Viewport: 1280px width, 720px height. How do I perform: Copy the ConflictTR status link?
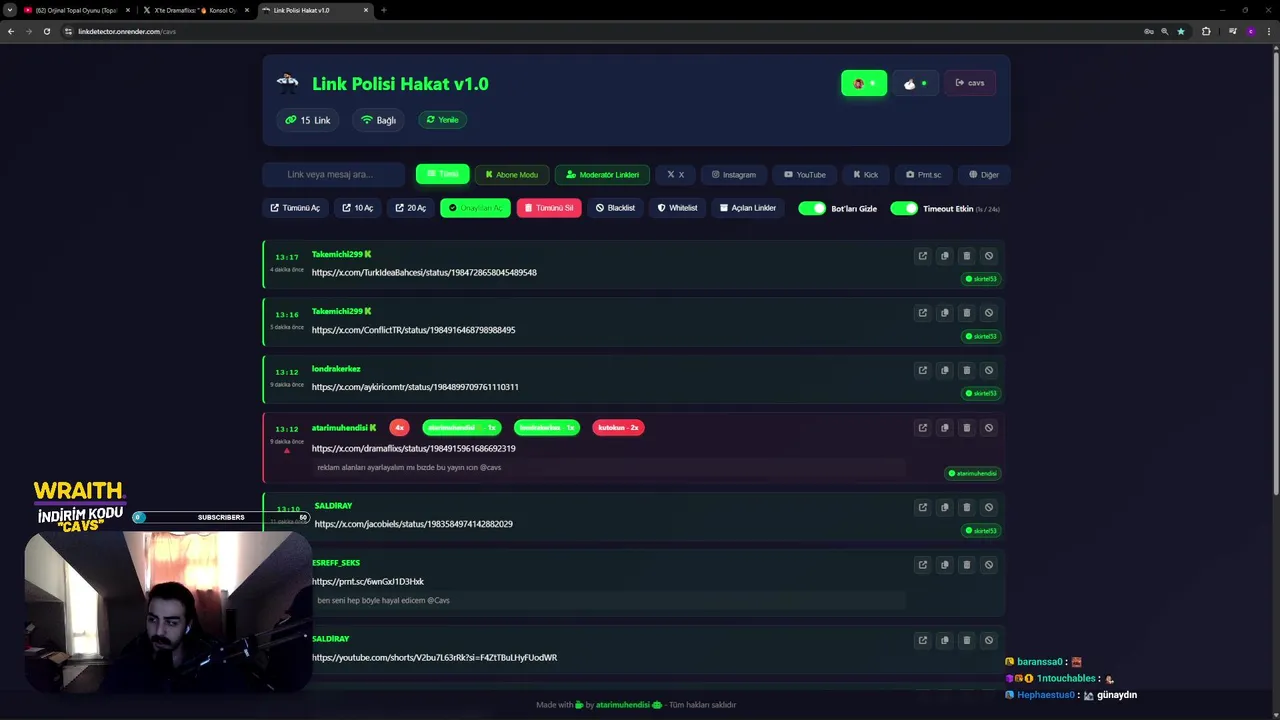coord(944,313)
